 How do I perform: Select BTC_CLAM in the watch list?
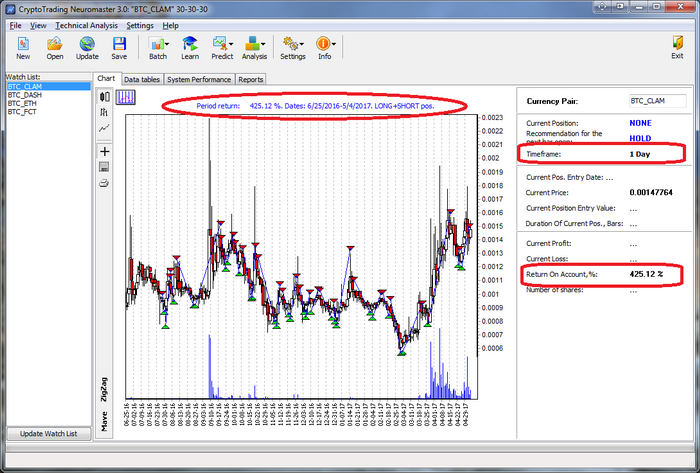48,86
